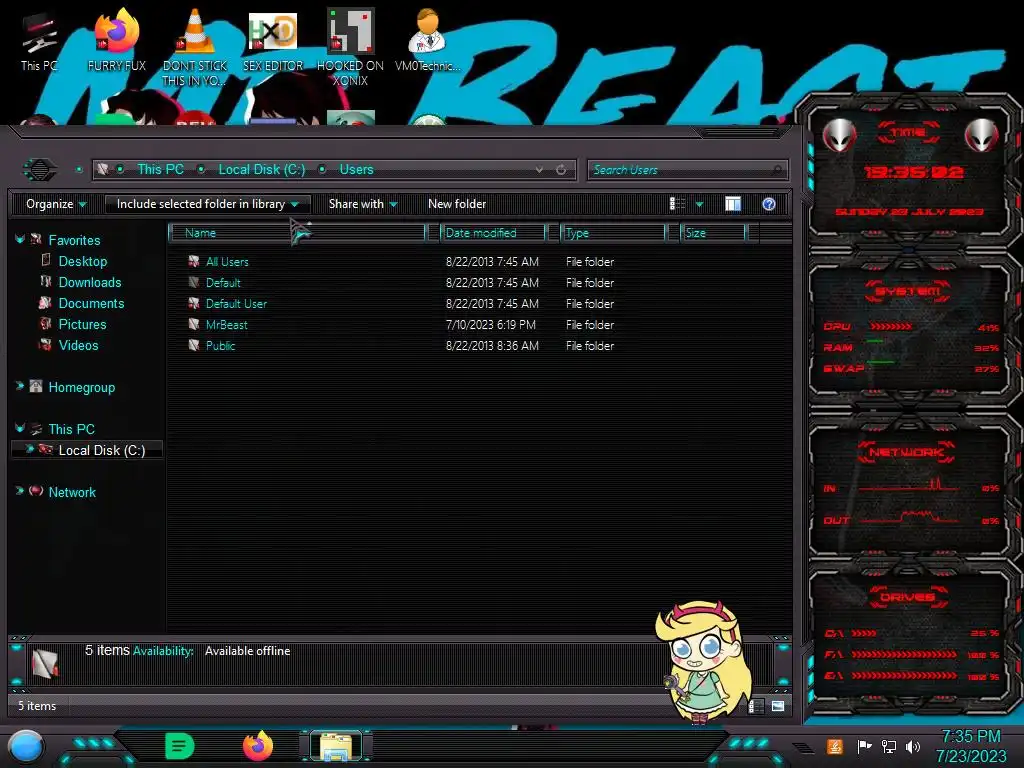1024x768 pixels.
Task: Click the Public folder icon
Action: [194, 345]
